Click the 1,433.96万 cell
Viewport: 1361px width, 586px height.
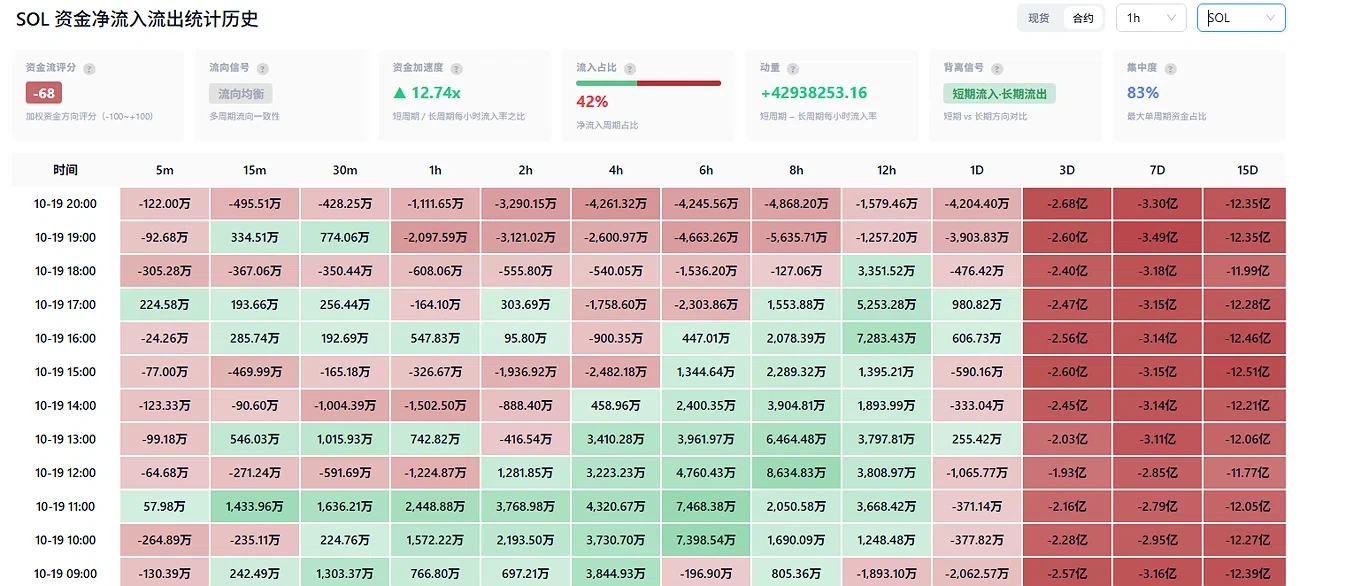pyautogui.click(x=255, y=507)
